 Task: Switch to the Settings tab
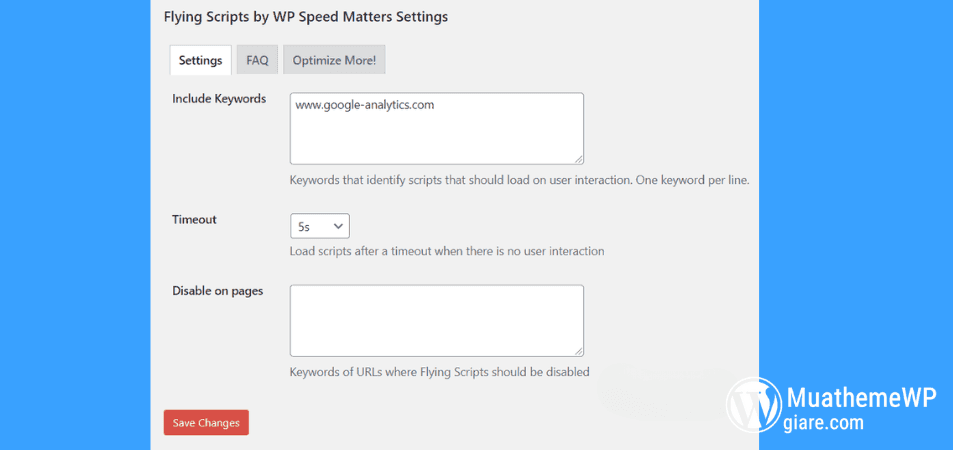pos(200,60)
